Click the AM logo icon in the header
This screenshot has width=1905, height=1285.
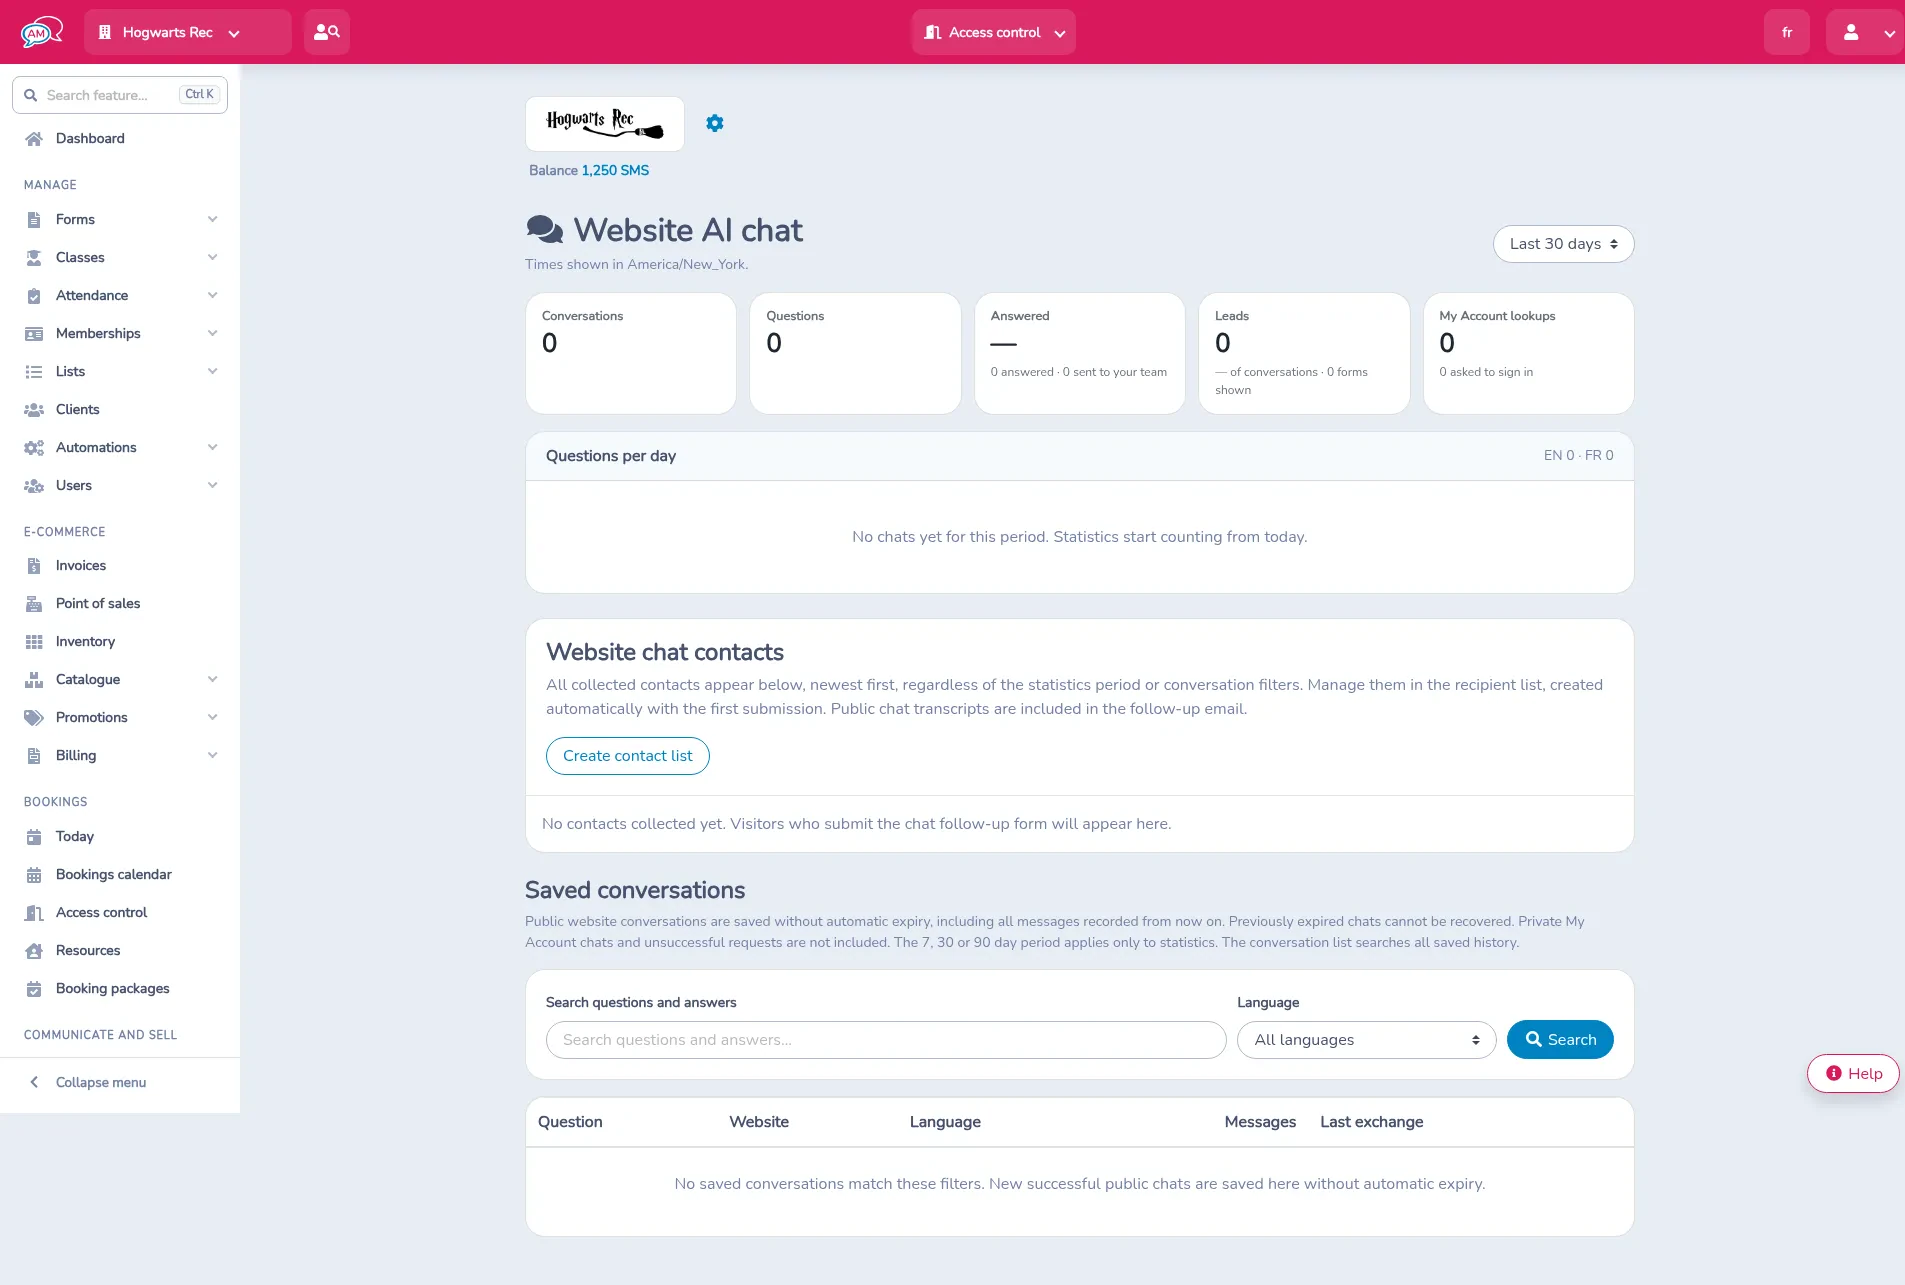click(42, 32)
